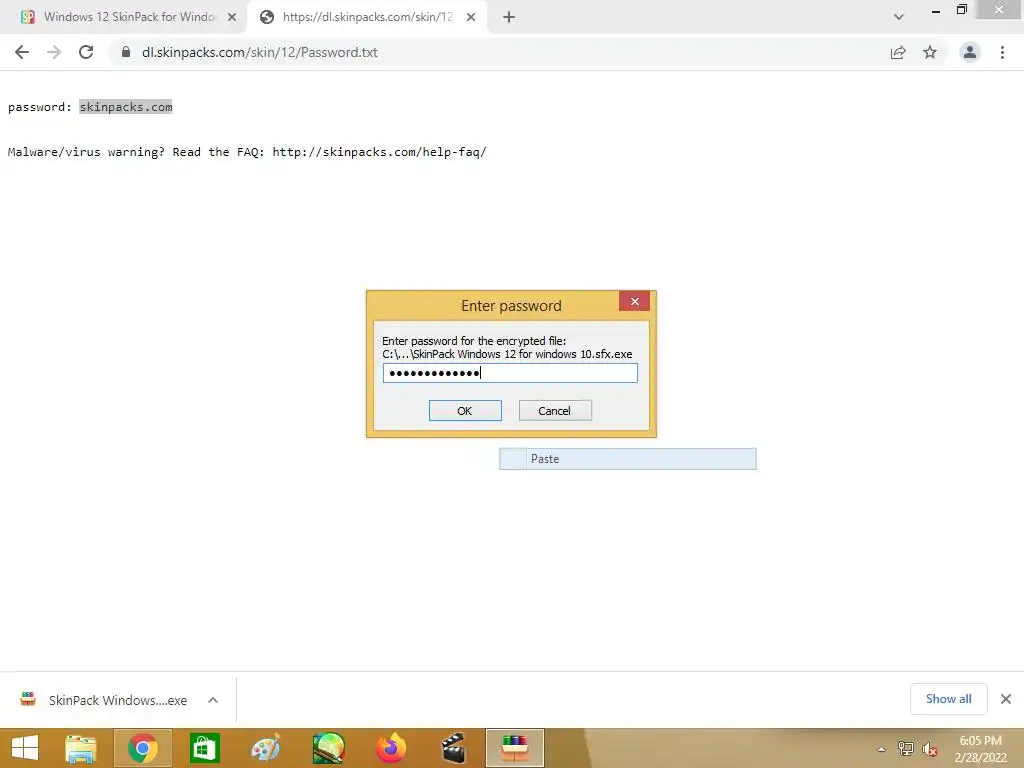
Task: Open the Chrome profile avatar
Action: [x=970, y=52]
